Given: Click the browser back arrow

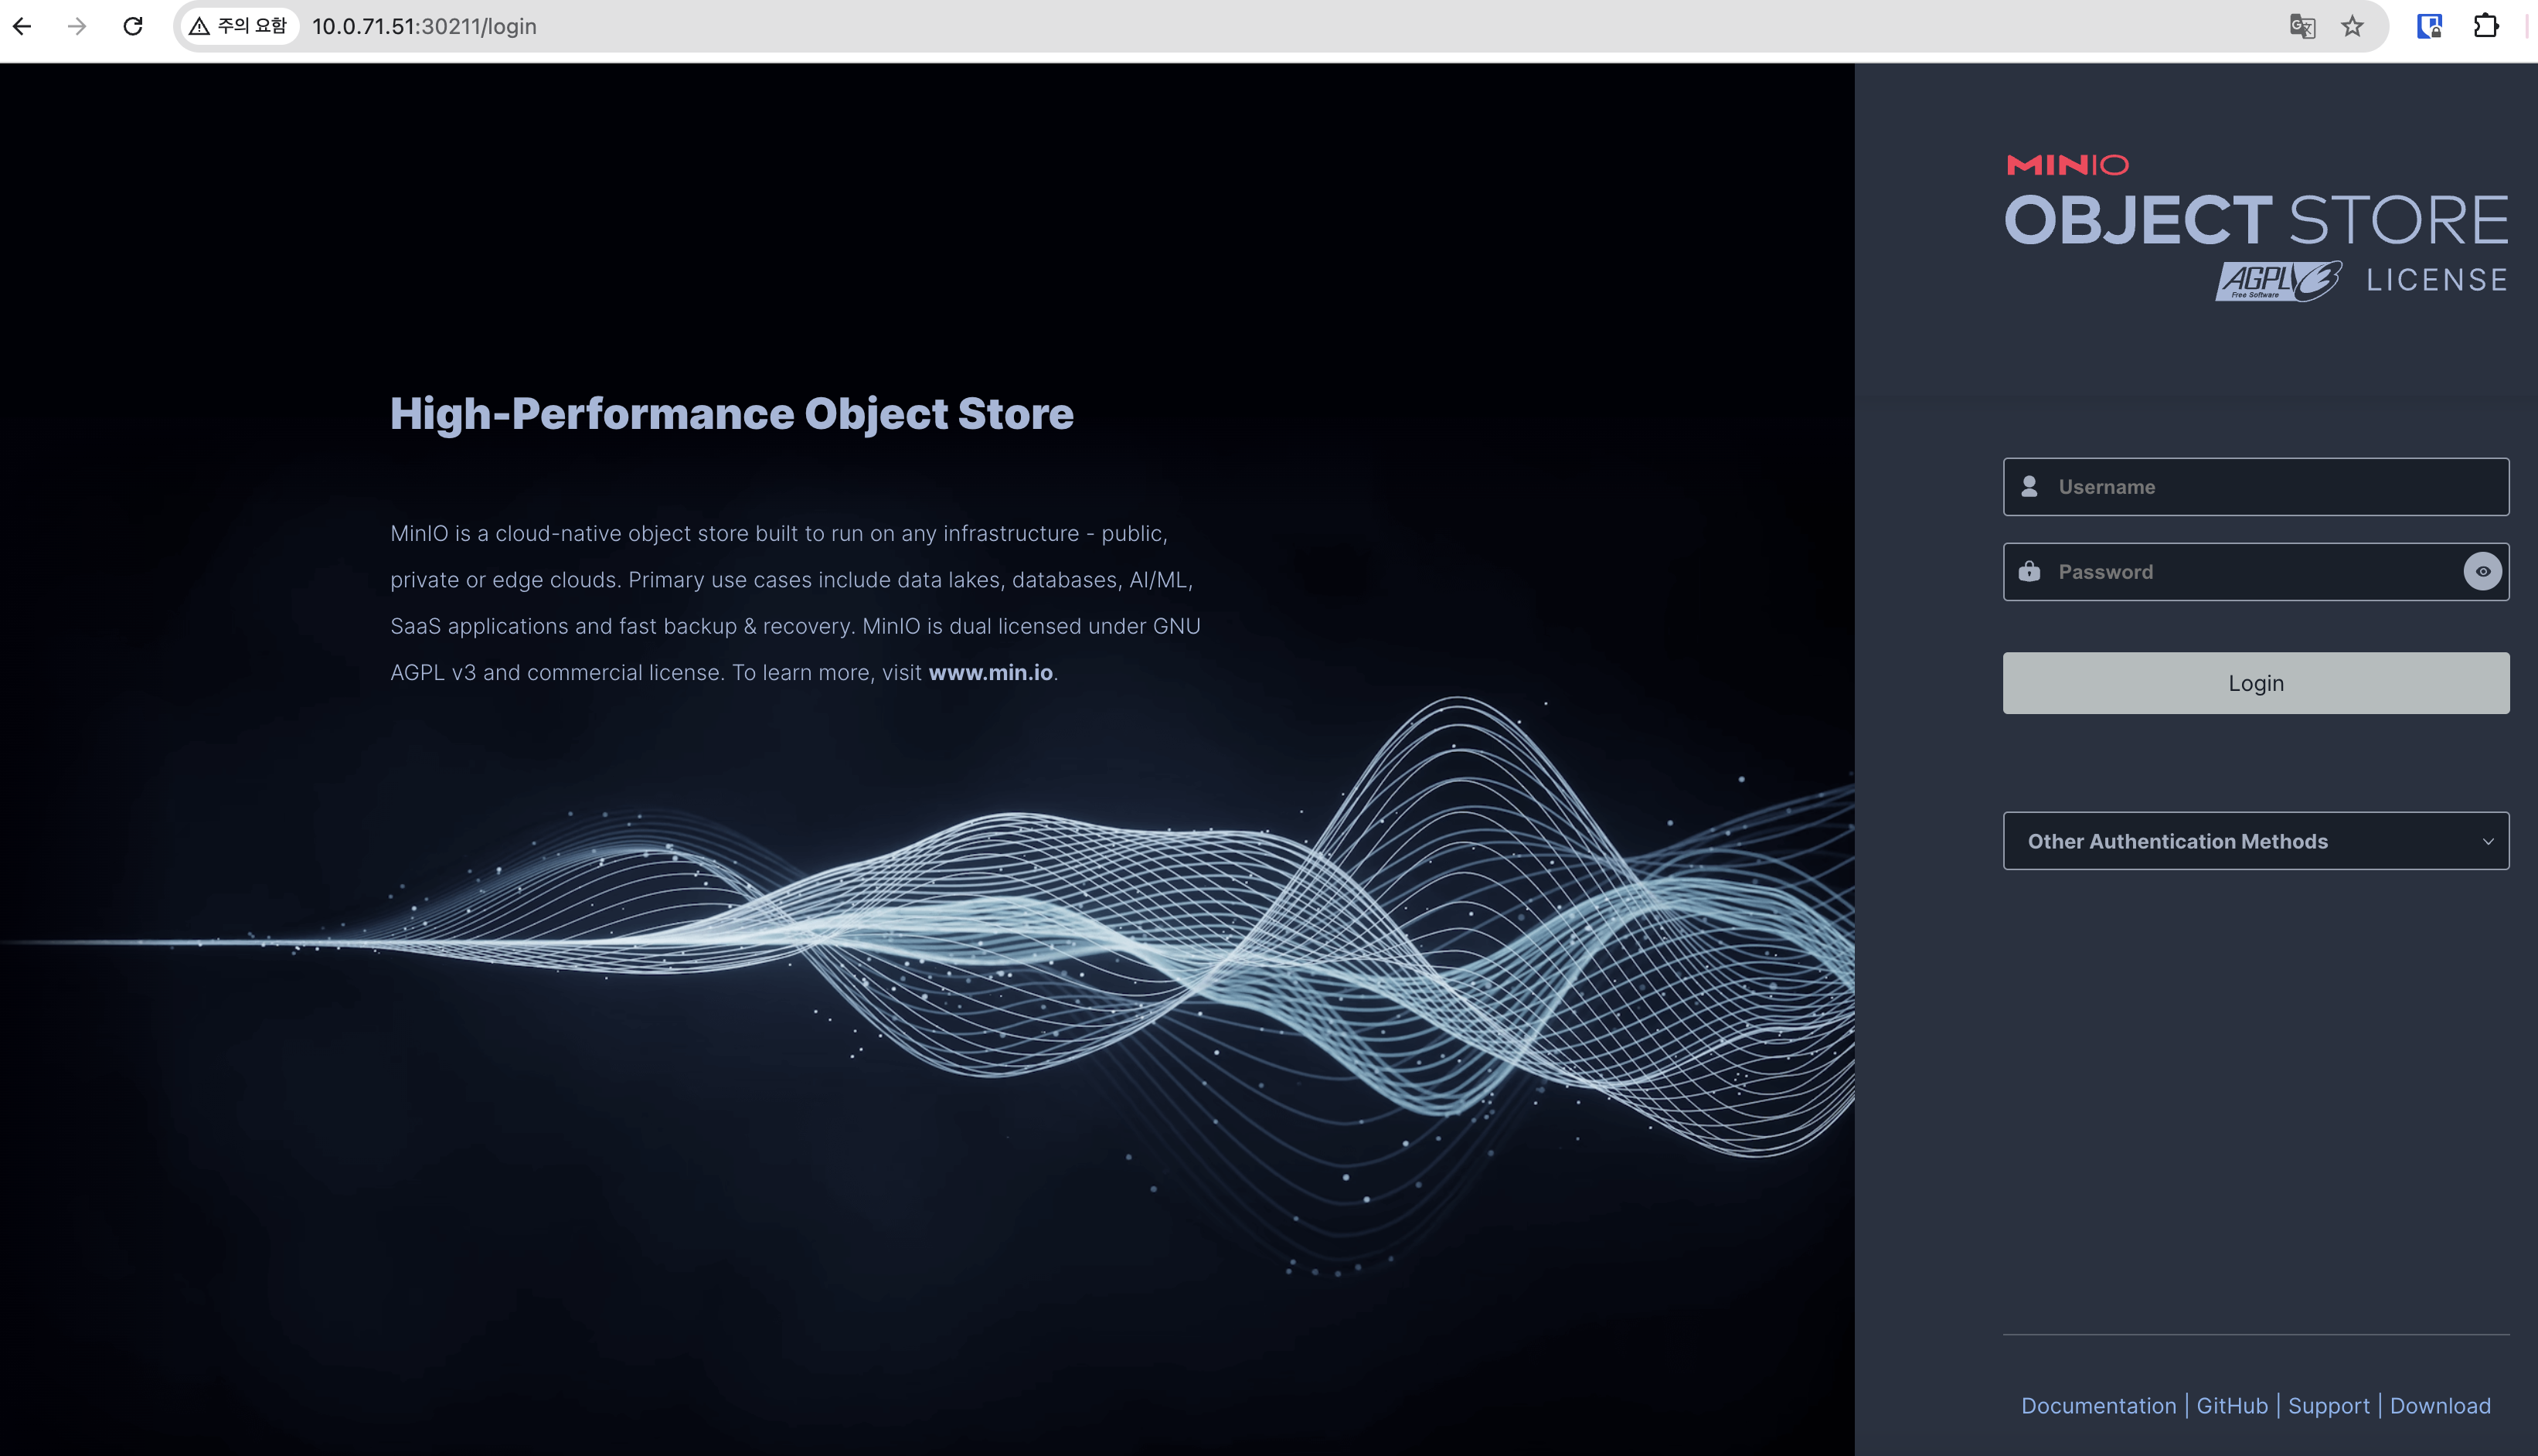Looking at the screenshot, I should pyautogui.click(x=22, y=26).
